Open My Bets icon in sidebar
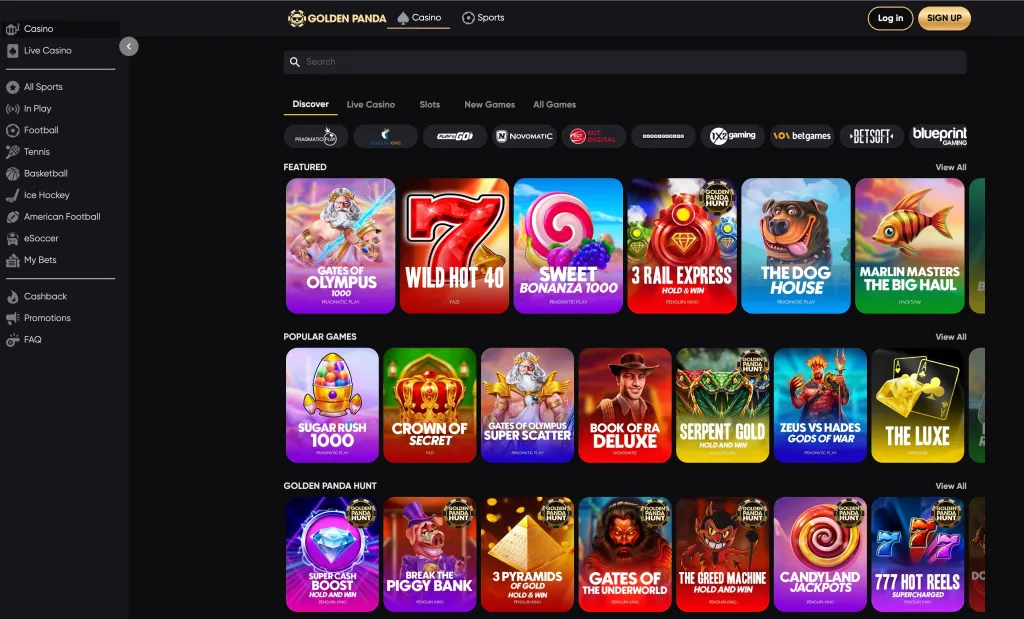The width and height of the screenshot is (1024, 619). tap(12, 260)
